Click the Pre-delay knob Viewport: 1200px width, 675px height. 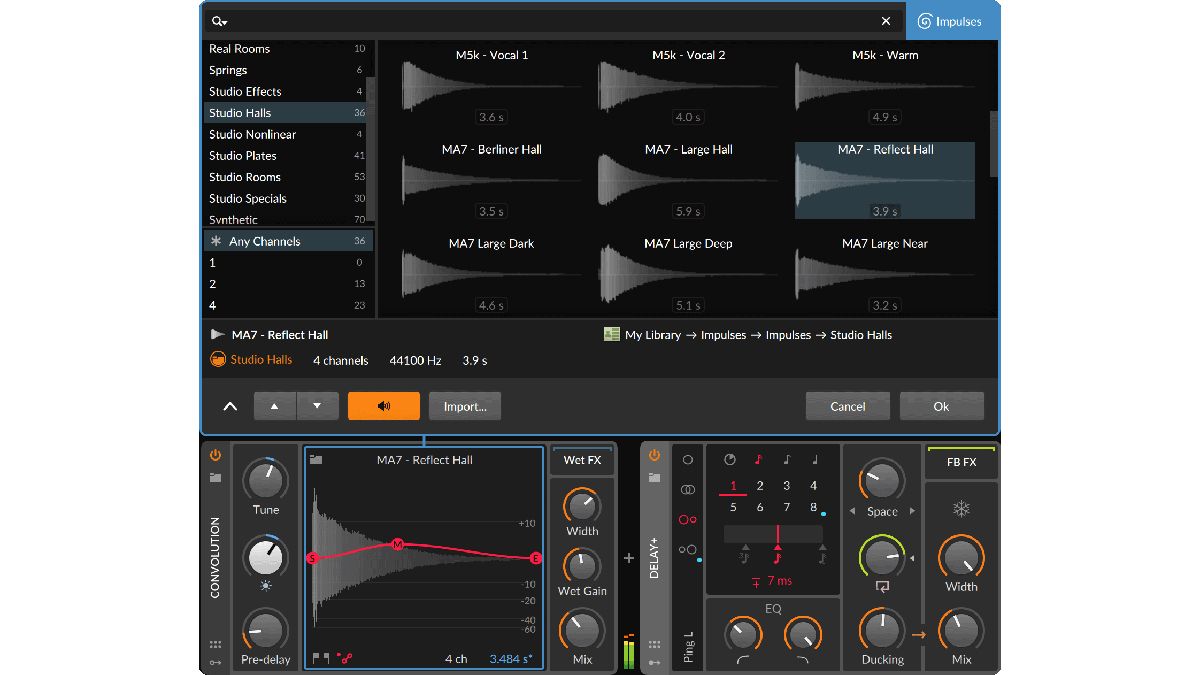pos(266,632)
